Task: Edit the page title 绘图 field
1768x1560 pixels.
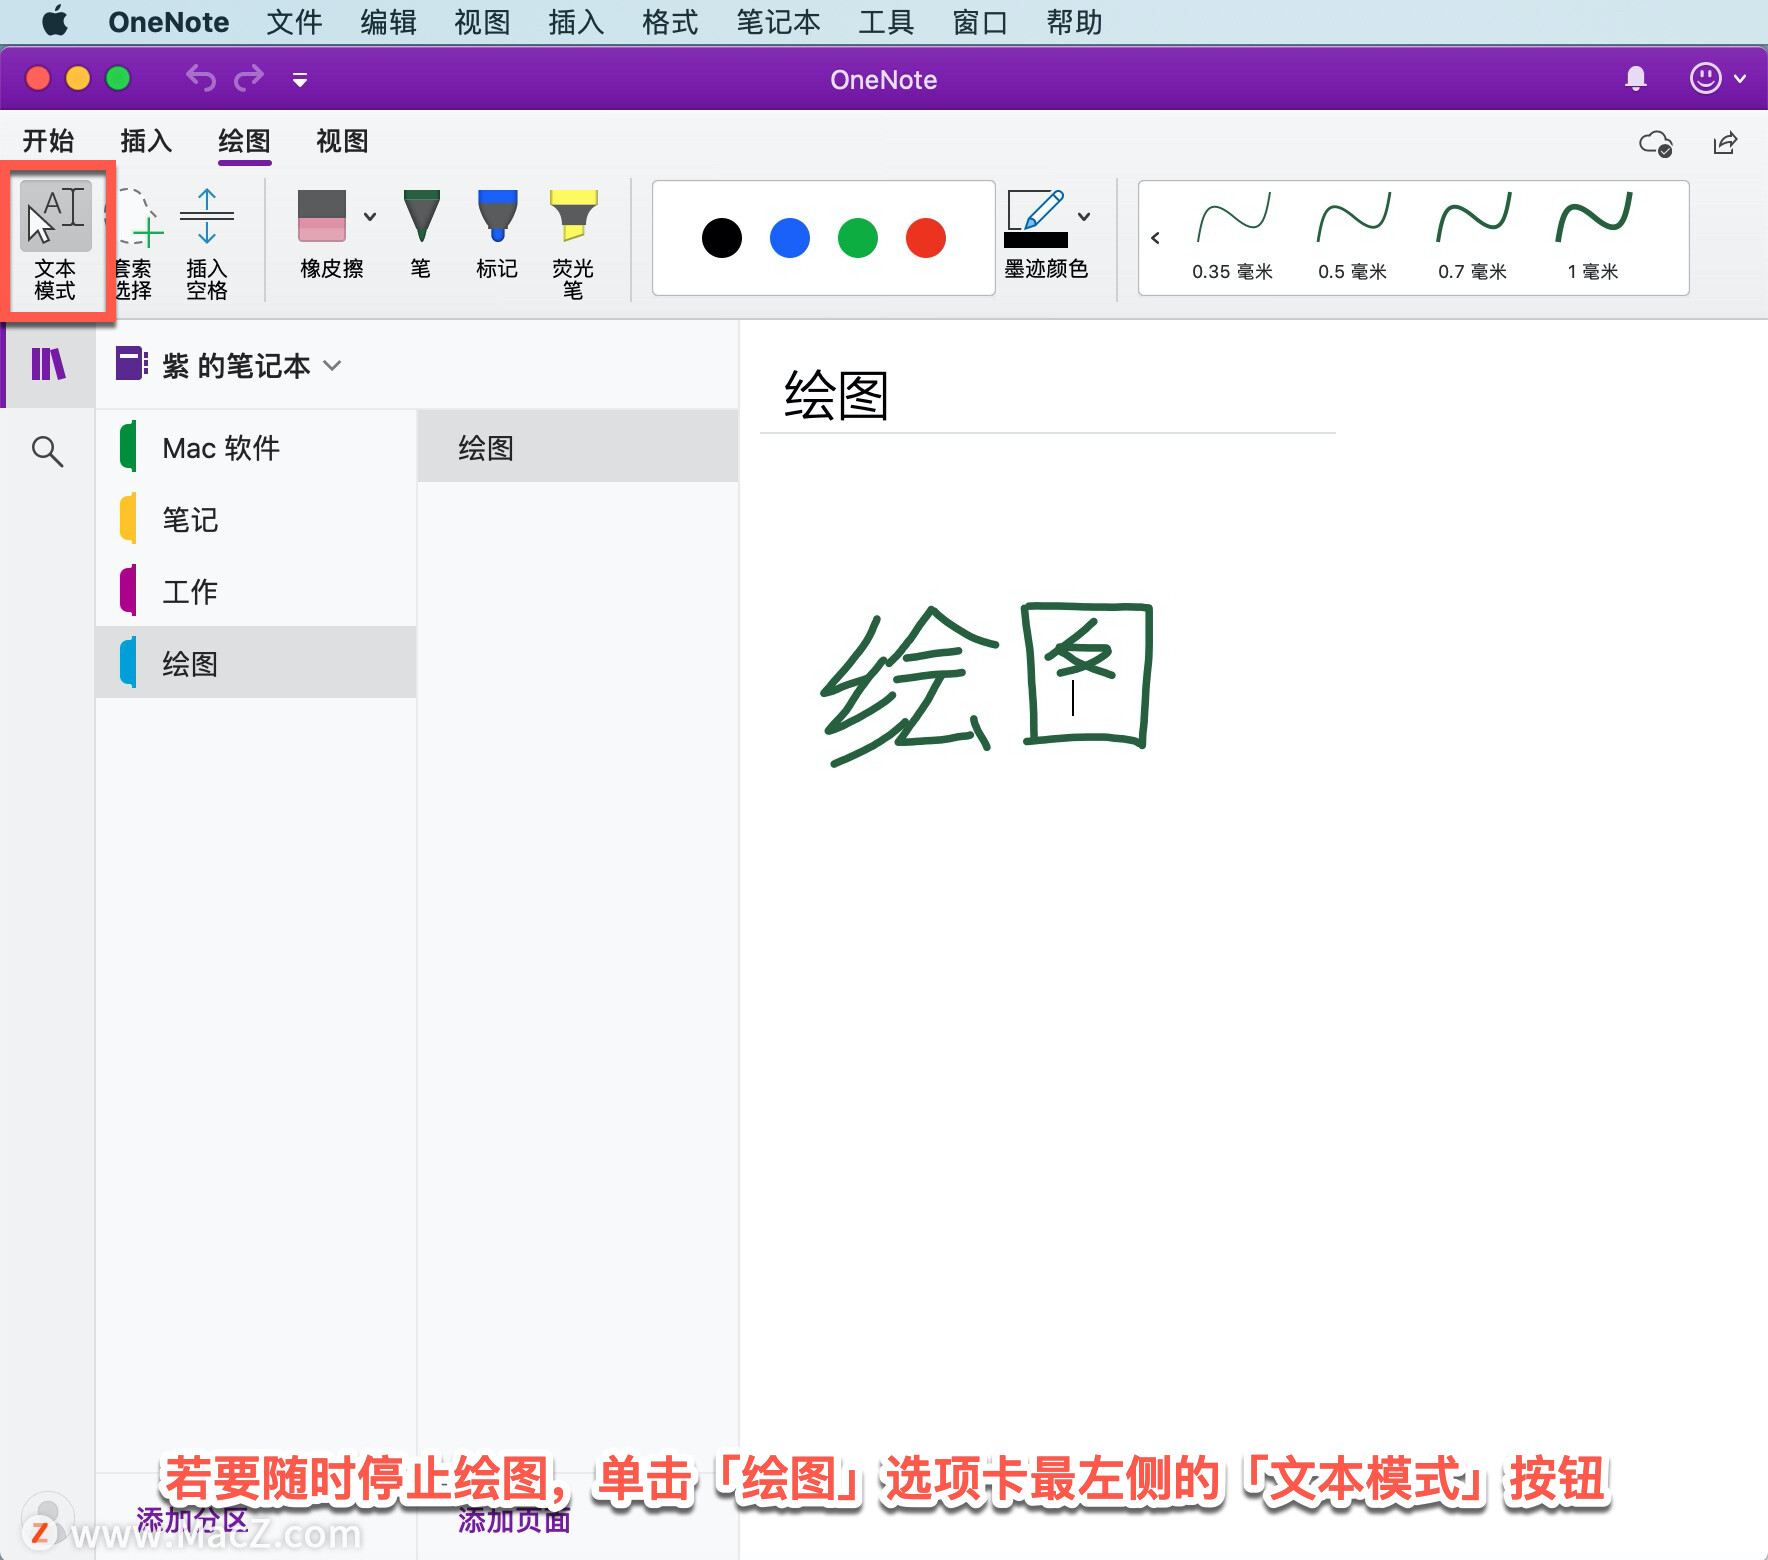Action: click(837, 395)
